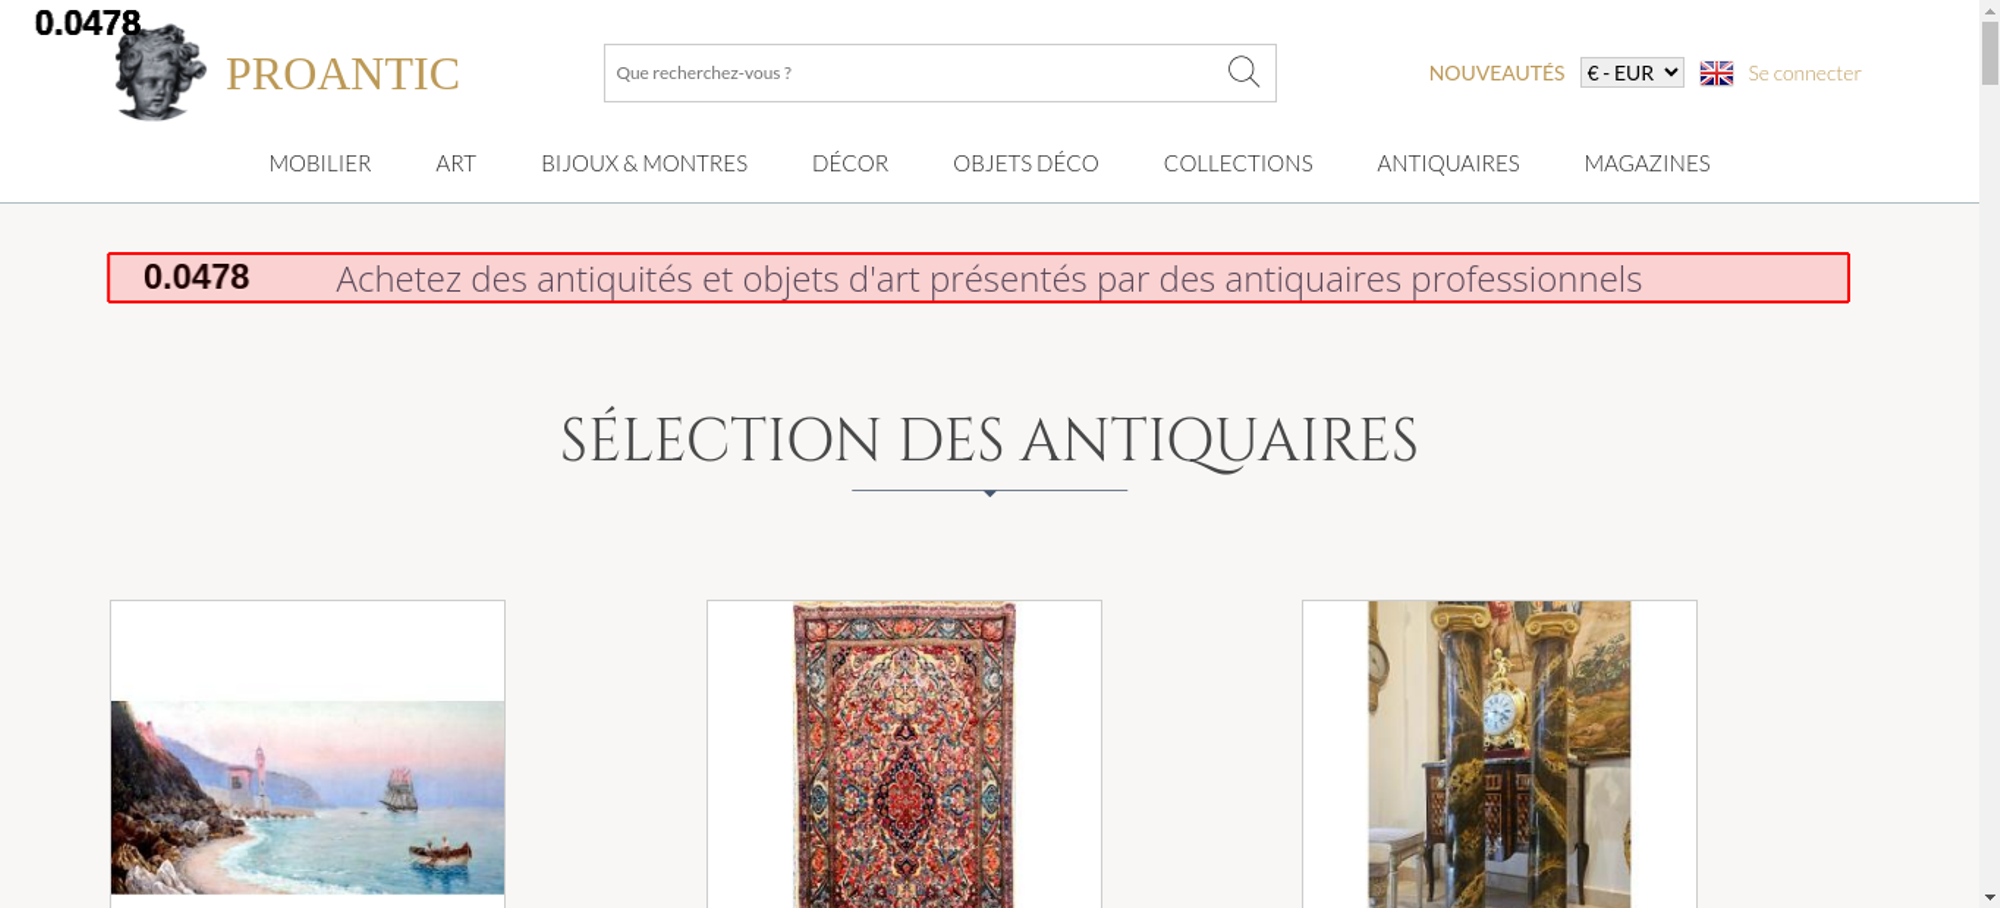The height and width of the screenshot is (908, 2000).
Task: Open the seaside painting thumbnail
Action: (307, 796)
